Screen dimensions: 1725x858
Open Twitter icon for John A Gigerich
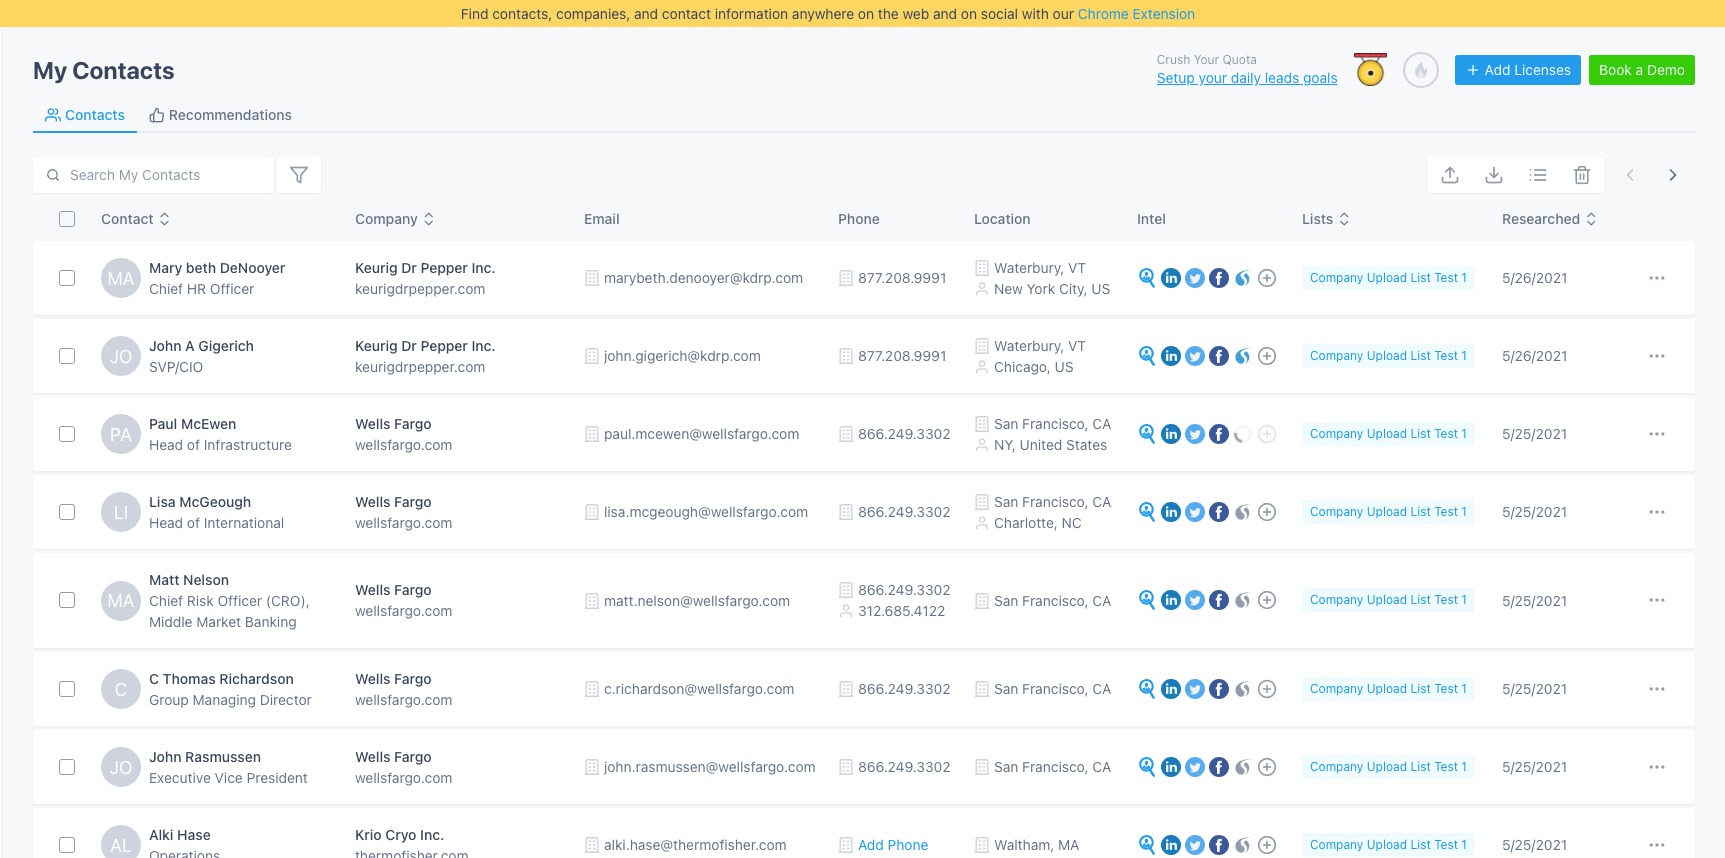[1194, 356]
